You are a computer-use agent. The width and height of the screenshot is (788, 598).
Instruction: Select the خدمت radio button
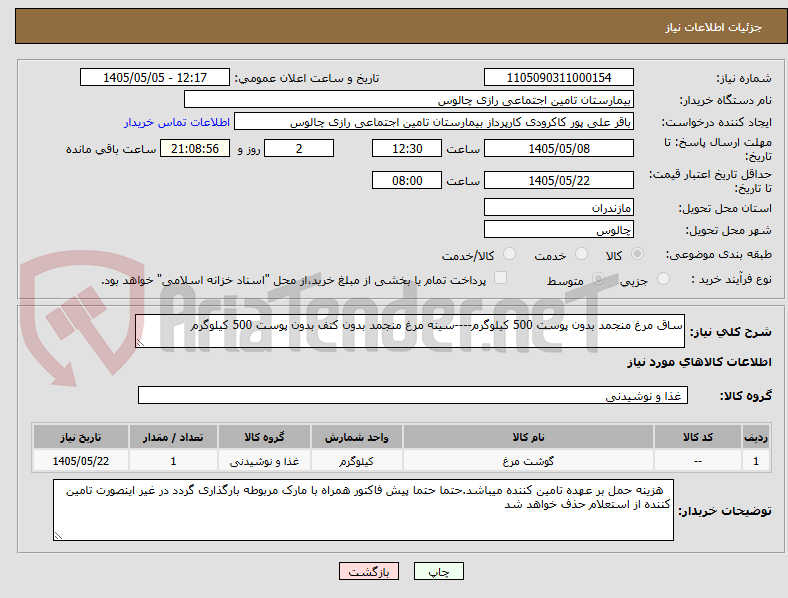(x=581, y=254)
